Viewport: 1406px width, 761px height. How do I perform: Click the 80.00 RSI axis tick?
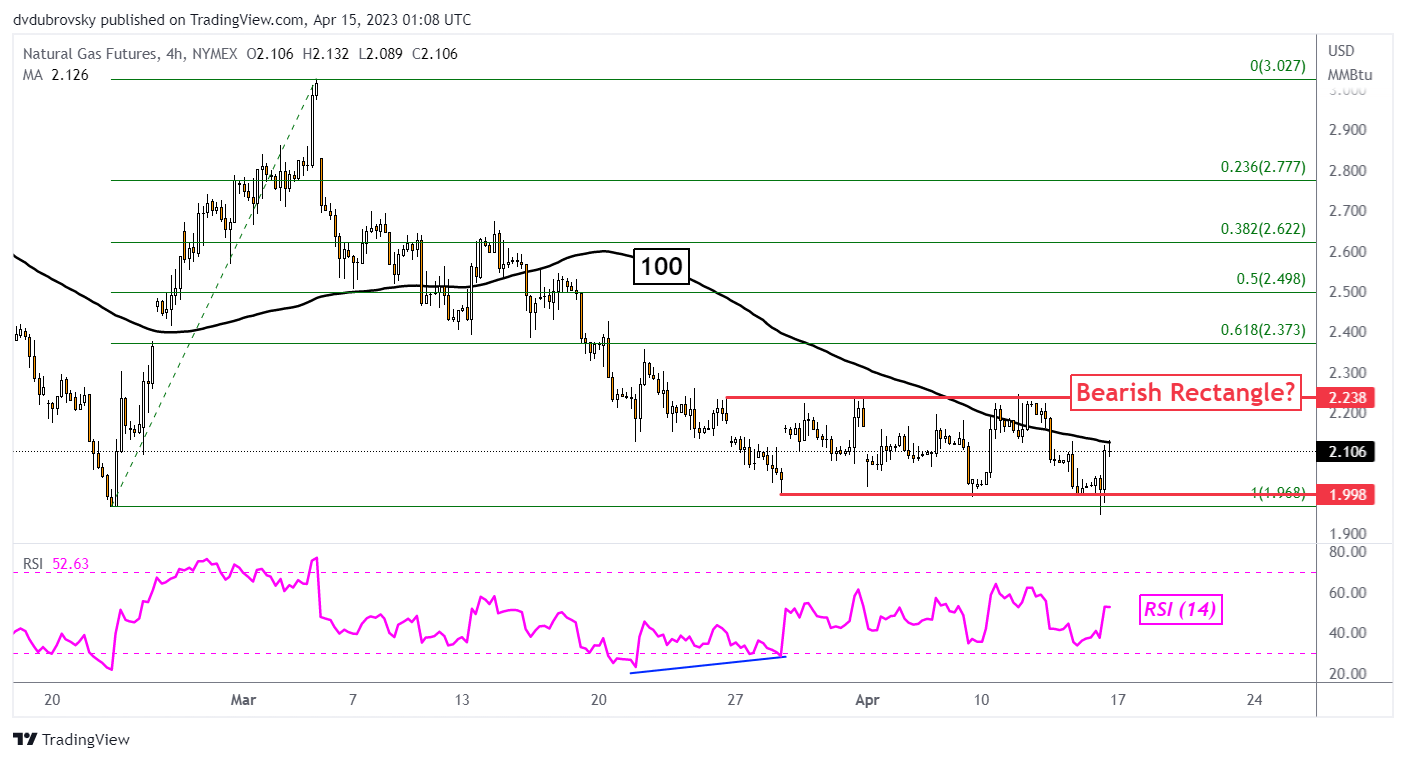click(x=1349, y=552)
